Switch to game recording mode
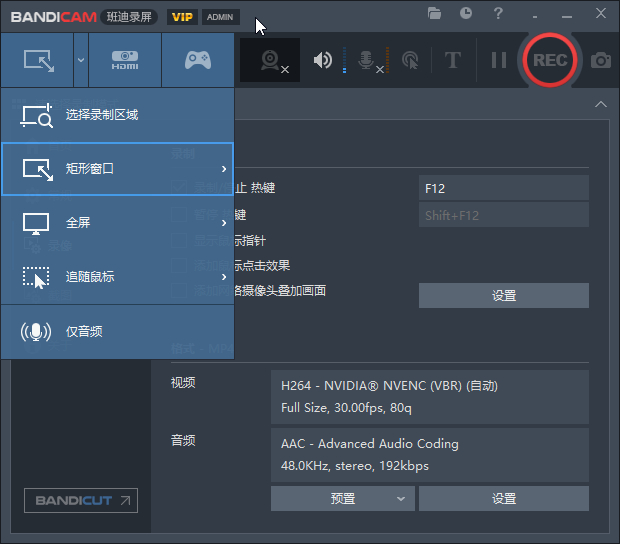This screenshot has width=620, height=544. pyautogui.click(x=198, y=60)
